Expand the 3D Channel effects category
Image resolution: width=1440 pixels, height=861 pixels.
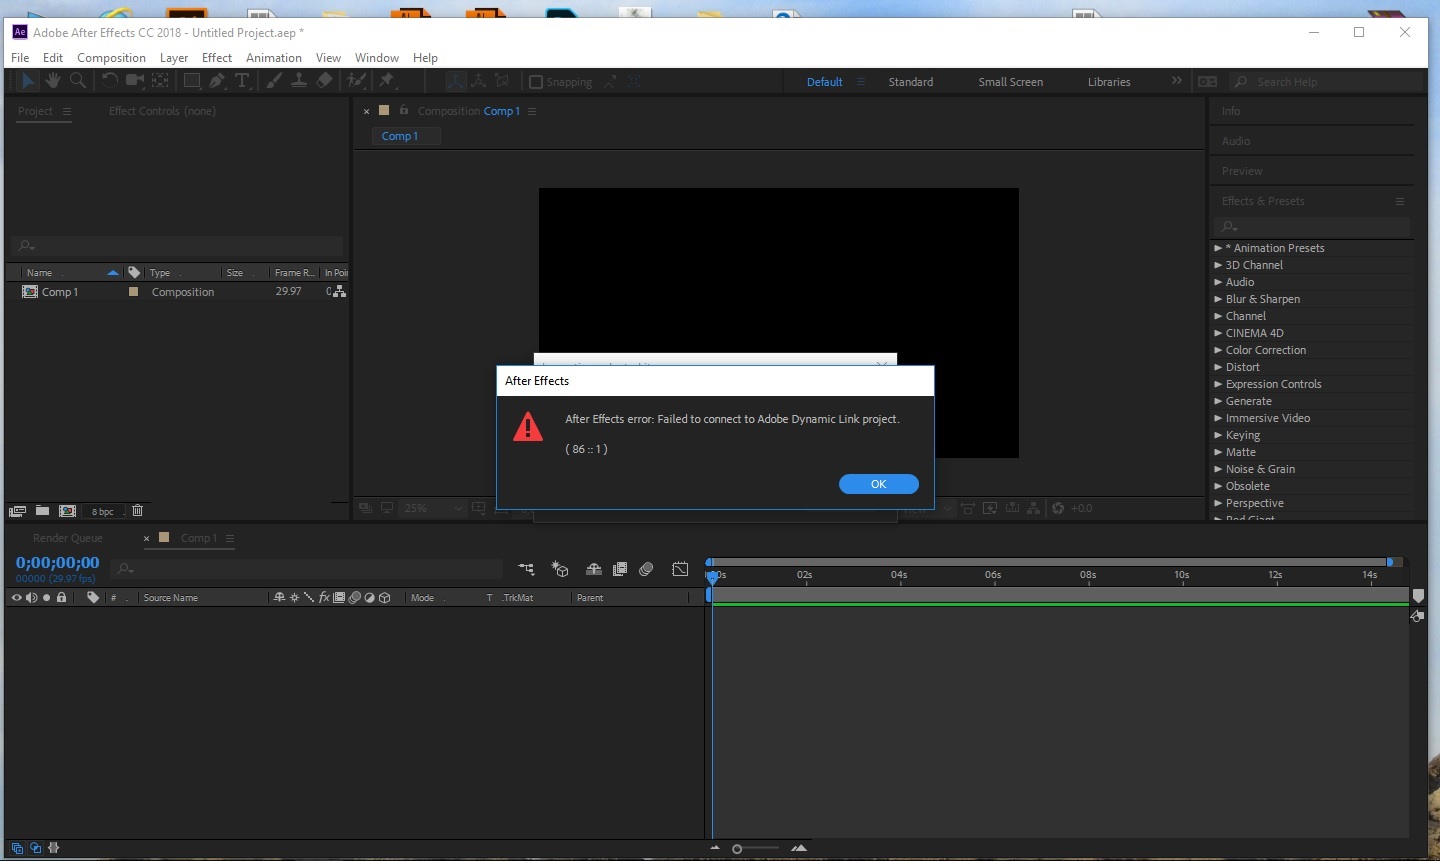click(x=1218, y=265)
